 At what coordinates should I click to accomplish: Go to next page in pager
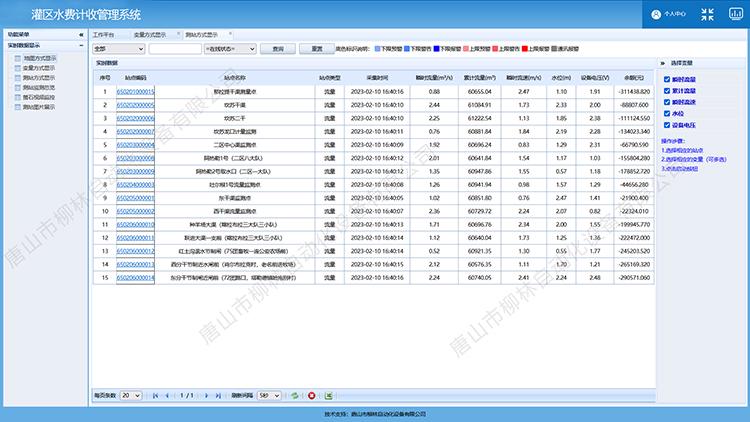click(207, 396)
